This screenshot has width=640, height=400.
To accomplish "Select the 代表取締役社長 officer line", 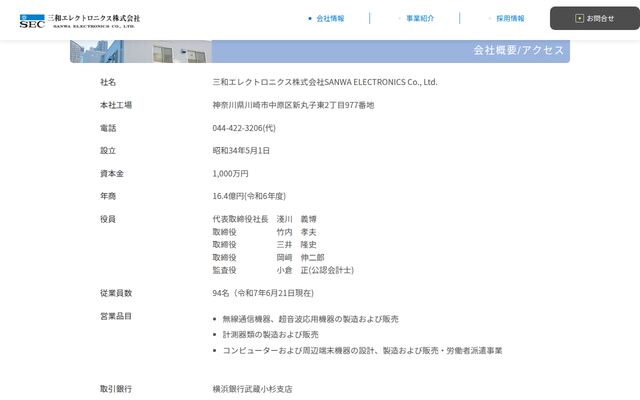I will click(x=264, y=219).
